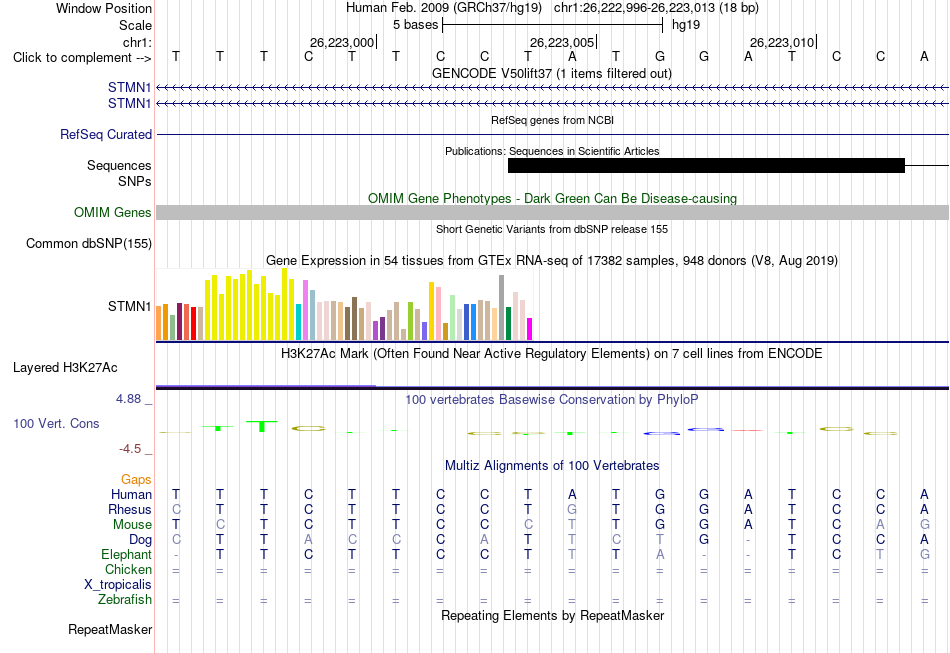Click the H3K27Ac Mark track title
950x653 pixels.
pos(551,353)
